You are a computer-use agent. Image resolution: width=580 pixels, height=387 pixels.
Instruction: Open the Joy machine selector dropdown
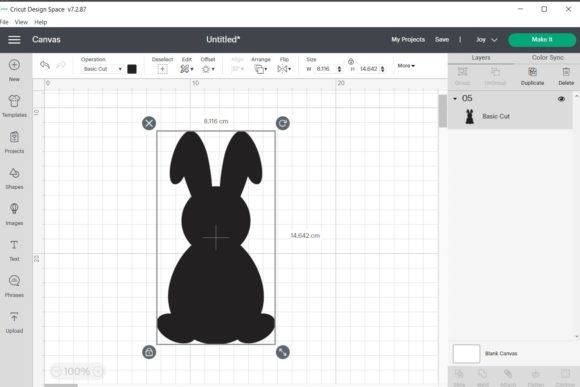(x=486, y=40)
